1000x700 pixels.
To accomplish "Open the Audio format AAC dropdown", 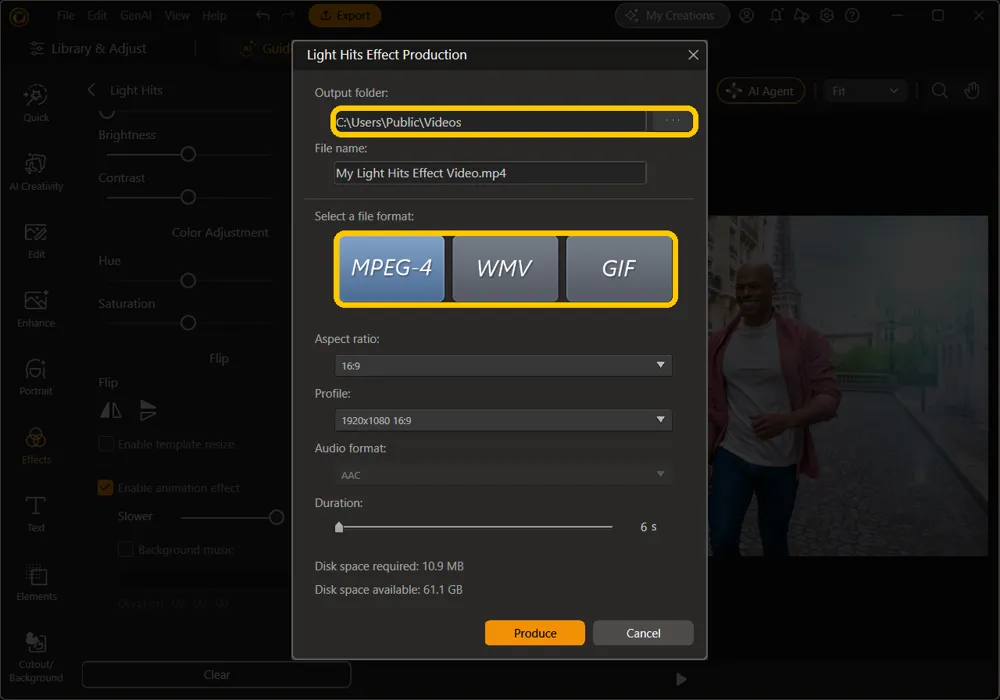I will click(x=503, y=475).
